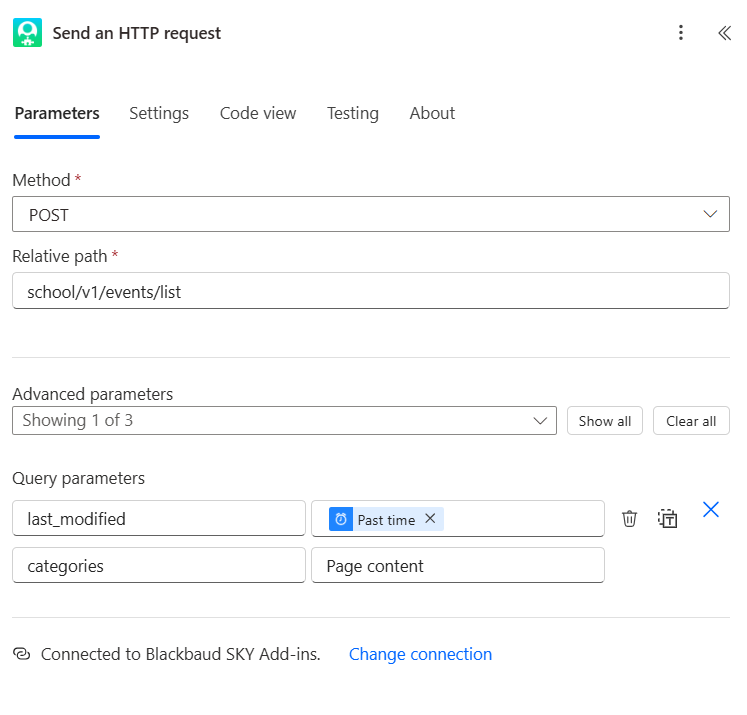Select the About tab
The image size is (747, 715).
[432, 113]
